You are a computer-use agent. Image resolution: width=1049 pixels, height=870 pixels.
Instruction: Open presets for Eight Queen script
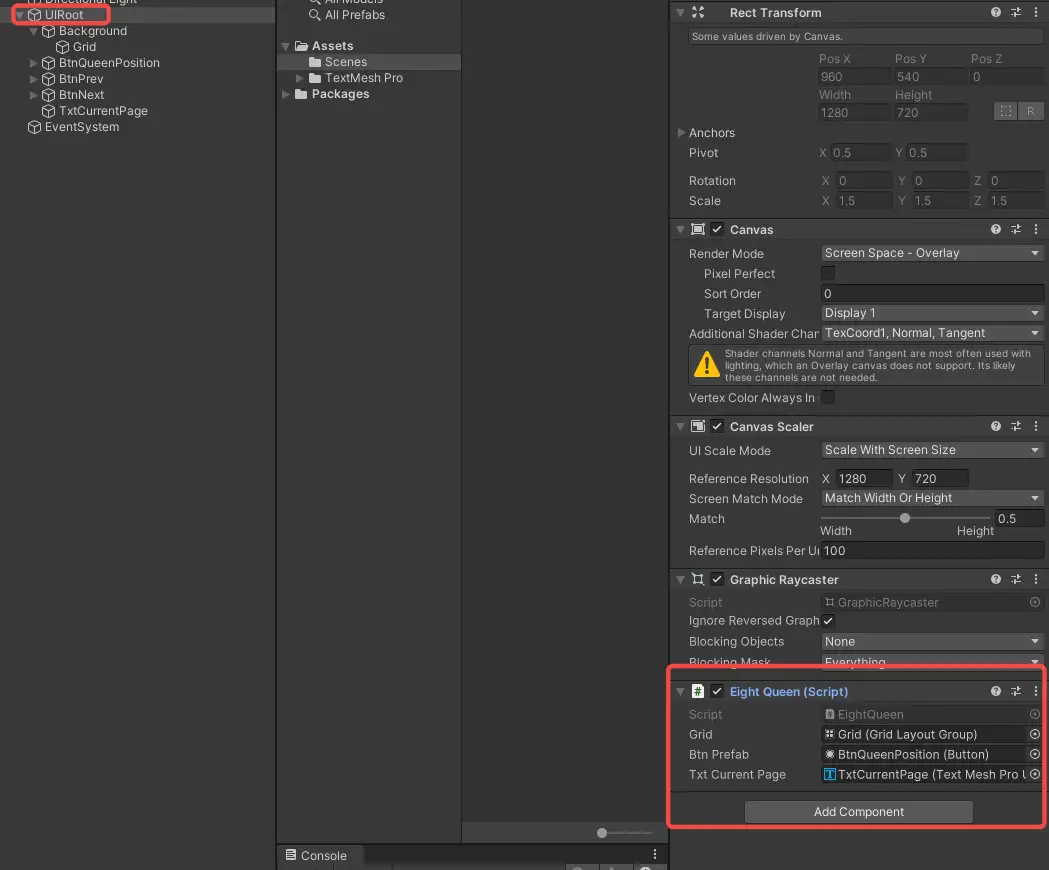coord(1016,691)
